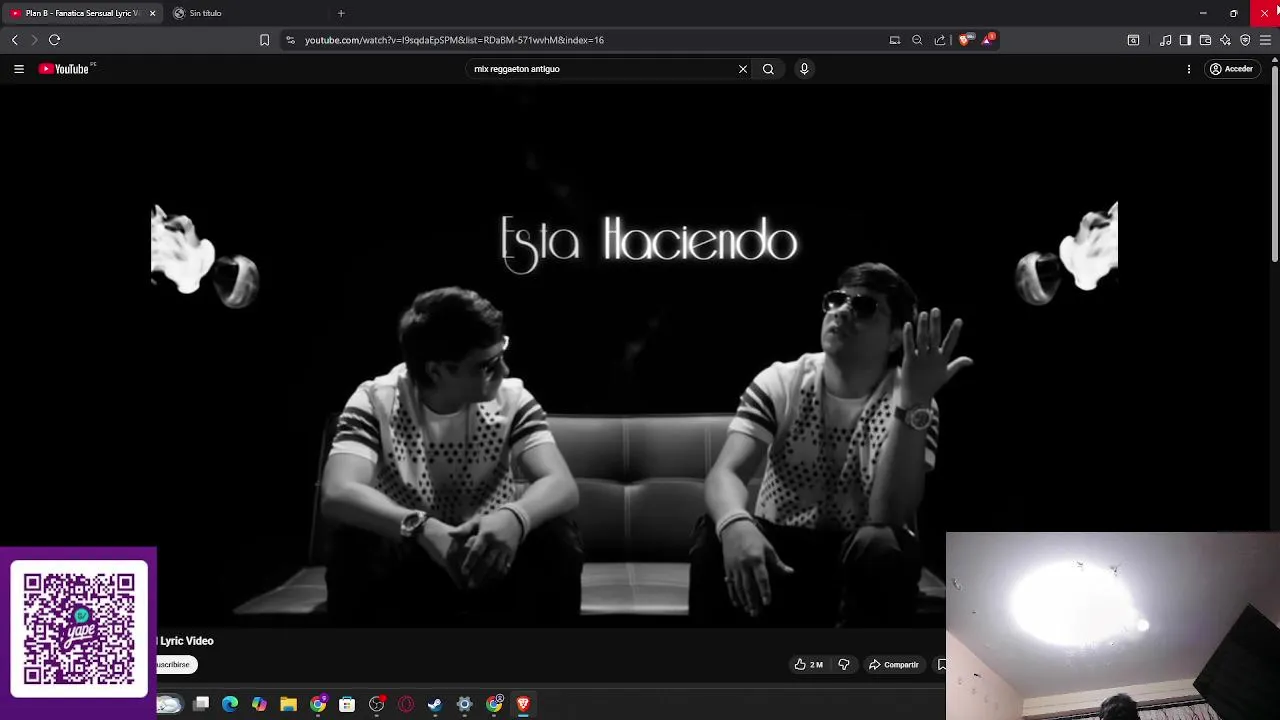Open Copilot from the taskbar
The image size is (1280, 720).
pos(259,704)
